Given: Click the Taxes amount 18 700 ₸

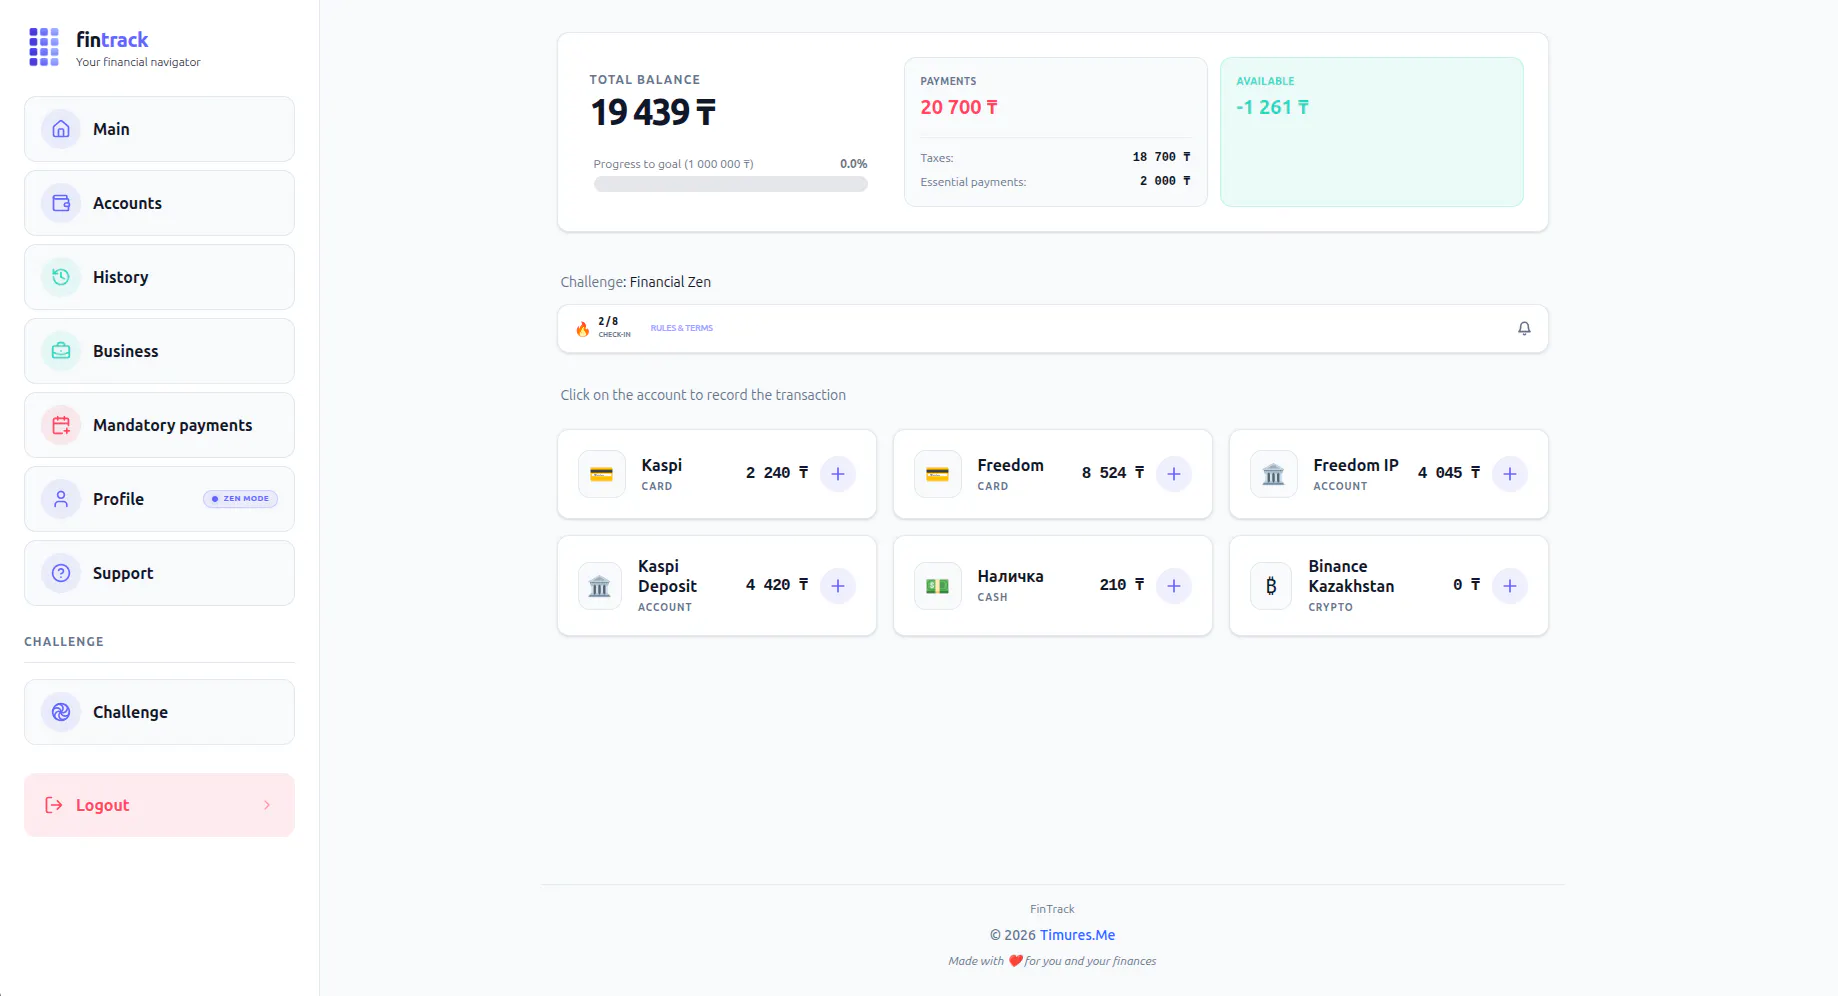Looking at the screenshot, I should tap(1161, 157).
